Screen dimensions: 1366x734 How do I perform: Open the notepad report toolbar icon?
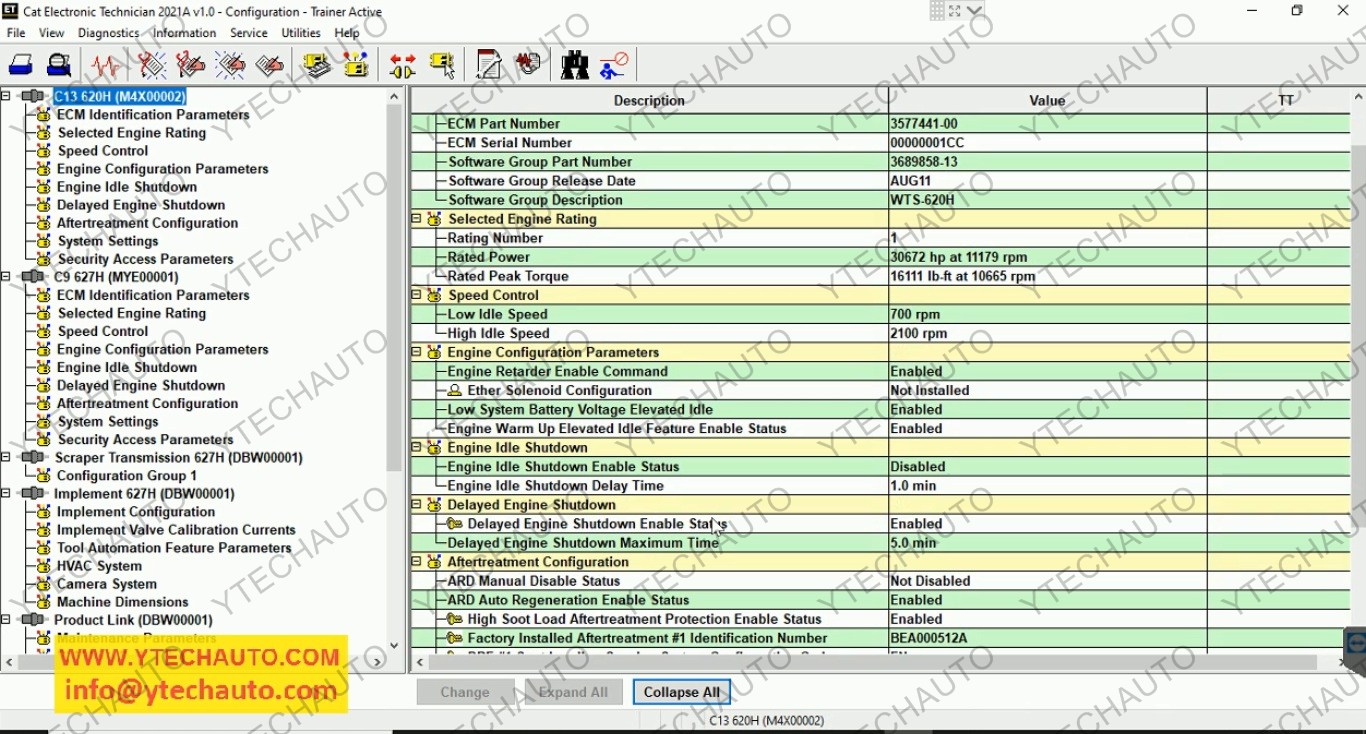489,66
